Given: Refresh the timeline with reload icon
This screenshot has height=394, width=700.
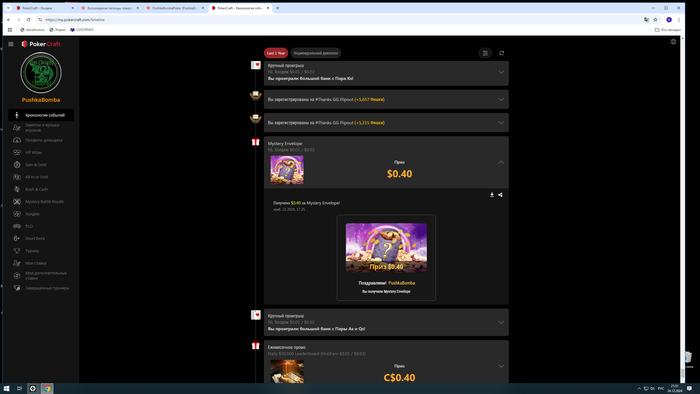Looking at the screenshot, I should point(502,53).
